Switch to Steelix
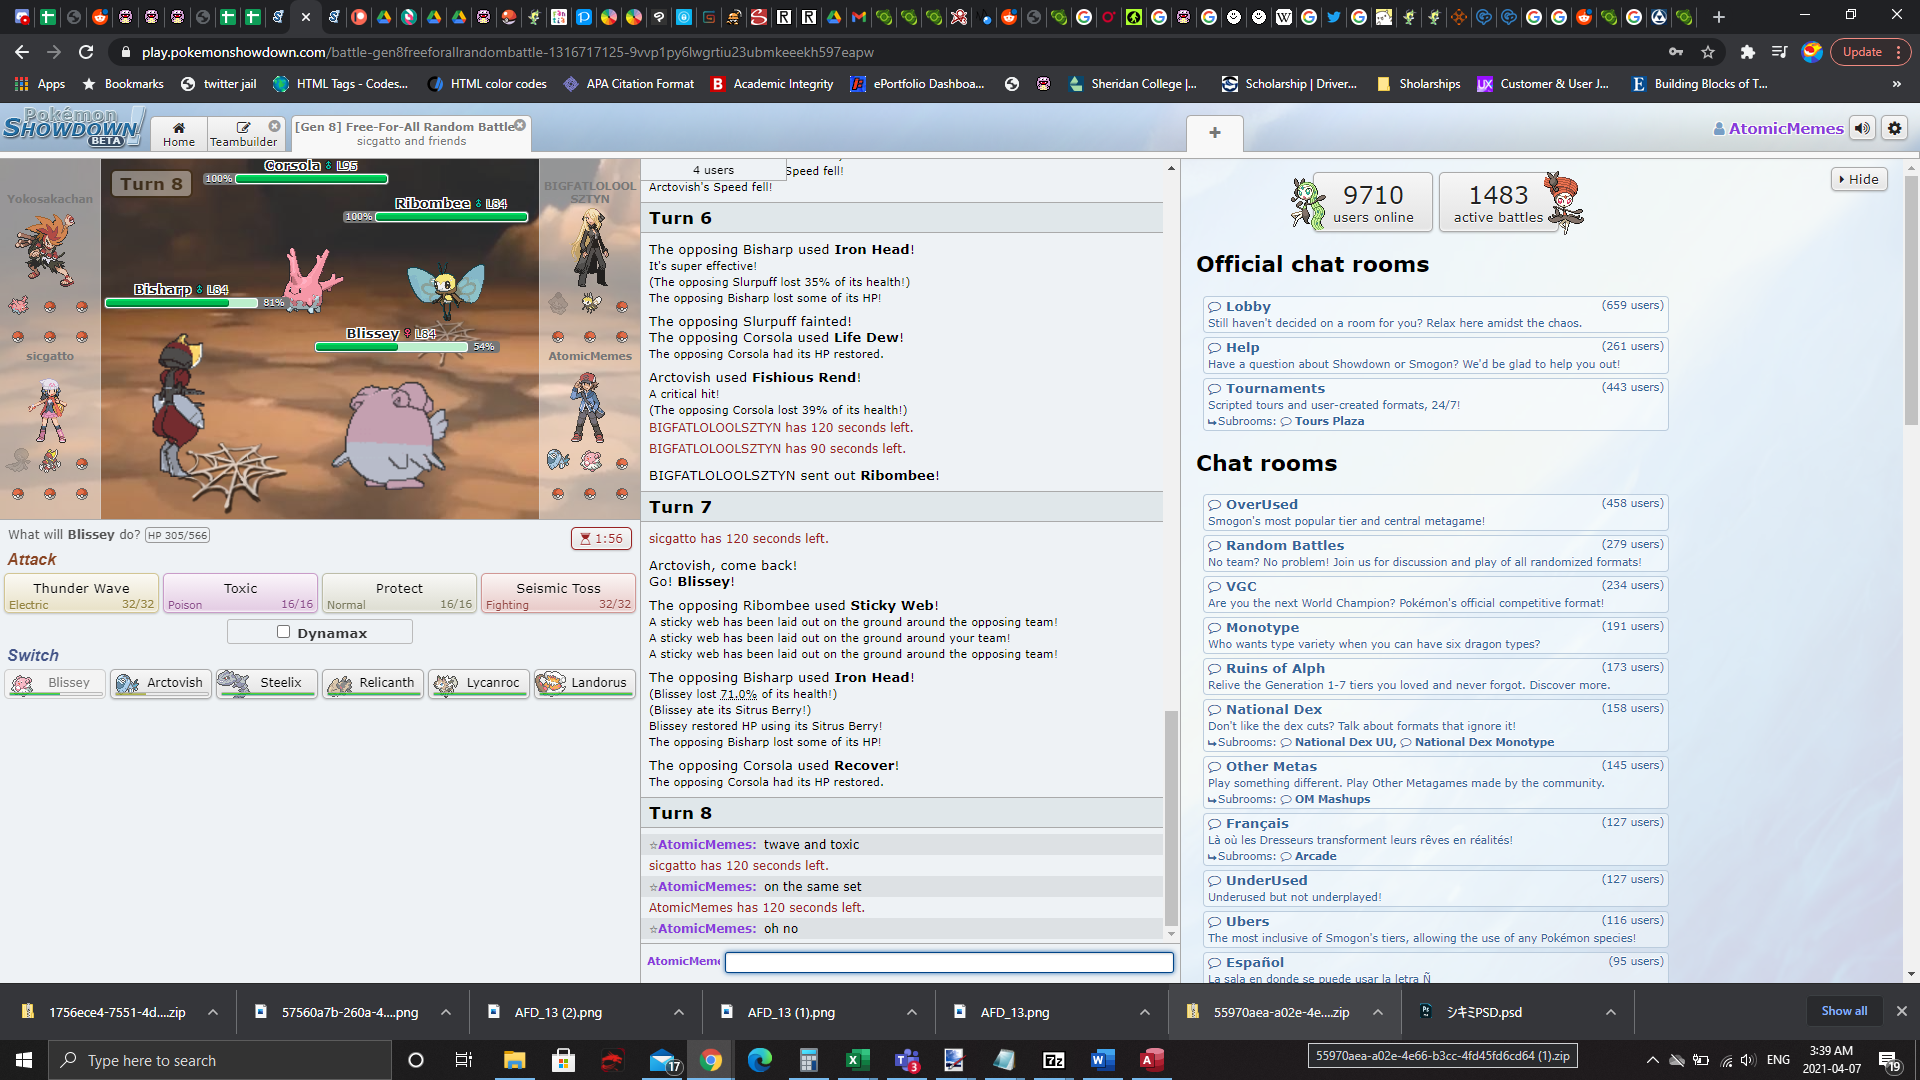This screenshot has width=1920, height=1080. pos(267,683)
